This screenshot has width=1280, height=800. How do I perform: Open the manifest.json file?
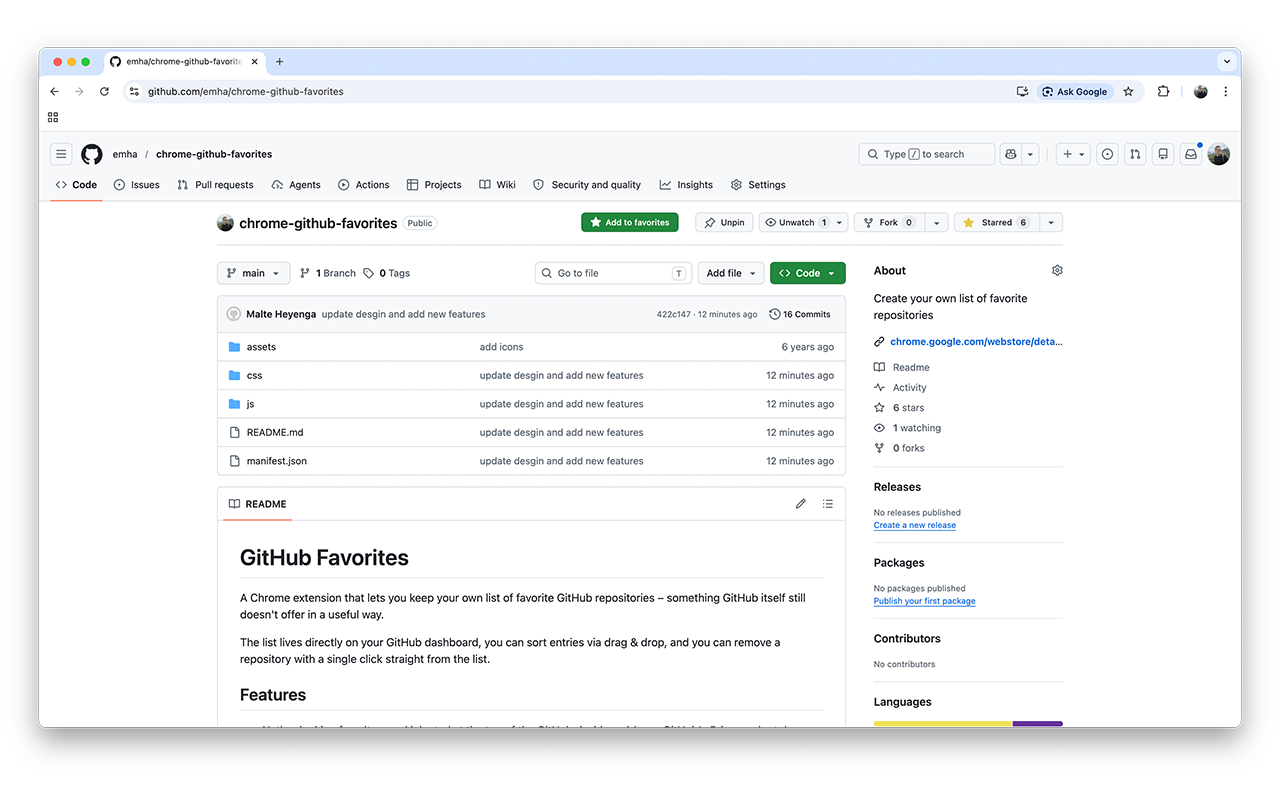(277, 461)
